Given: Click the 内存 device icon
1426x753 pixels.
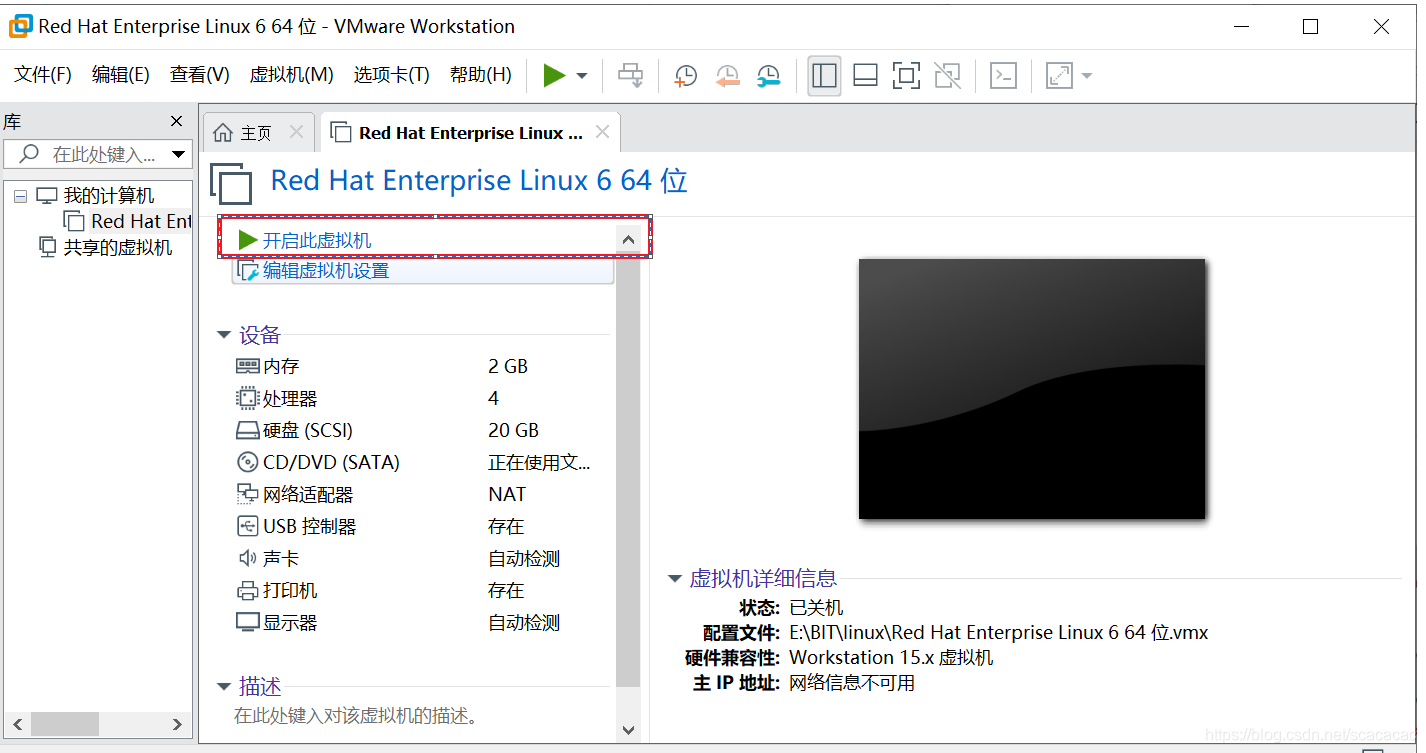Looking at the screenshot, I should (247, 366).
